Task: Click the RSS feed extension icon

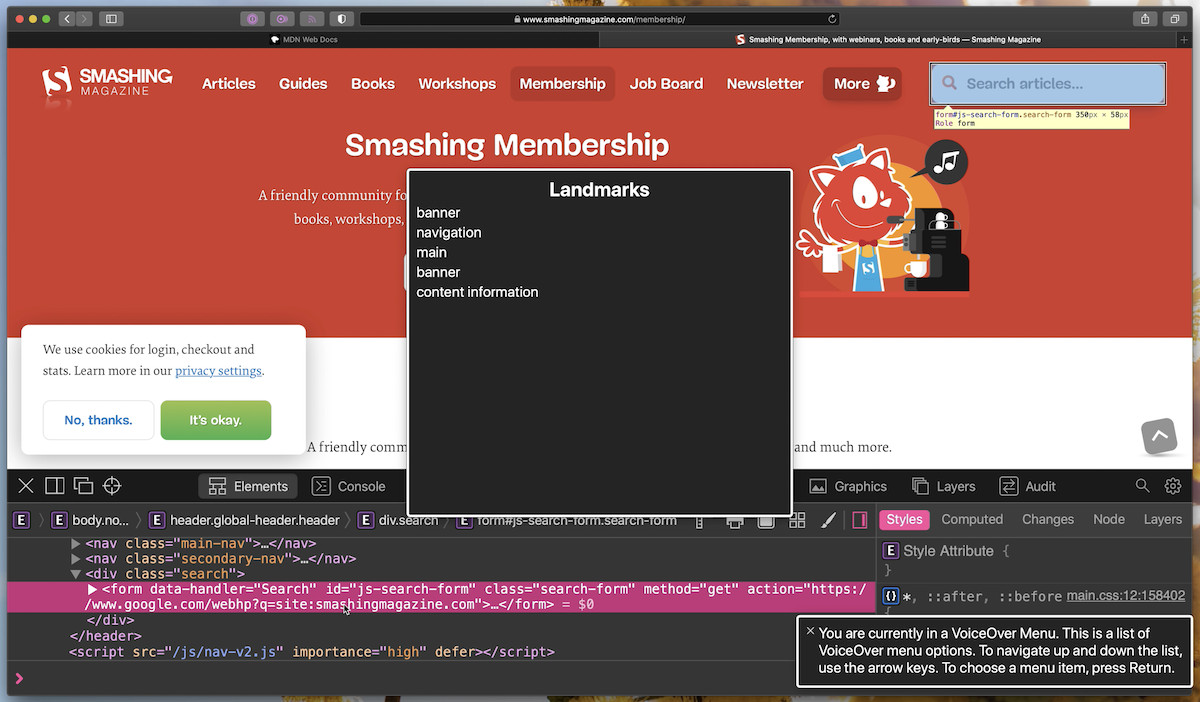Action: 312,19
